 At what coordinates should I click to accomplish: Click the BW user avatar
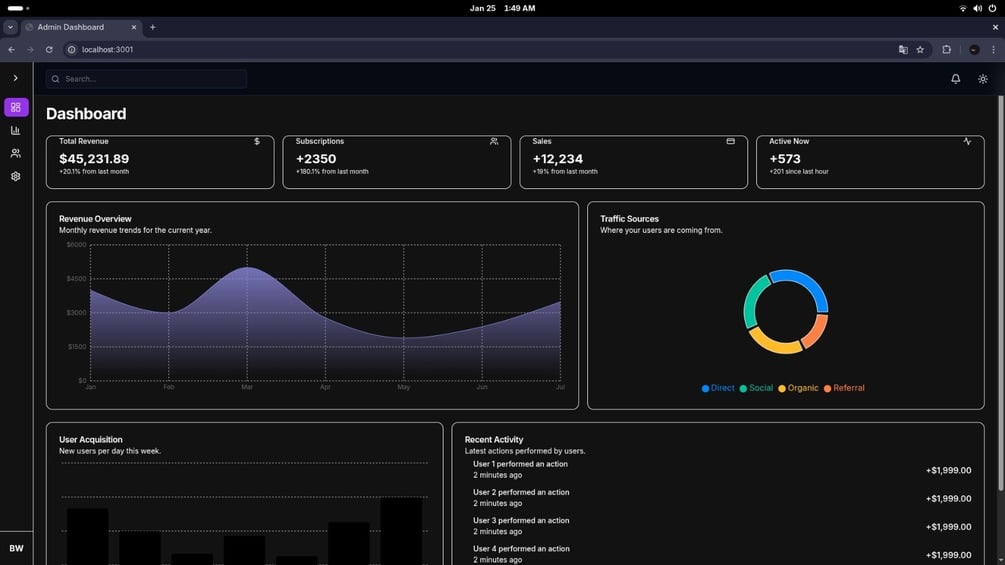click(x=16, y=548)
